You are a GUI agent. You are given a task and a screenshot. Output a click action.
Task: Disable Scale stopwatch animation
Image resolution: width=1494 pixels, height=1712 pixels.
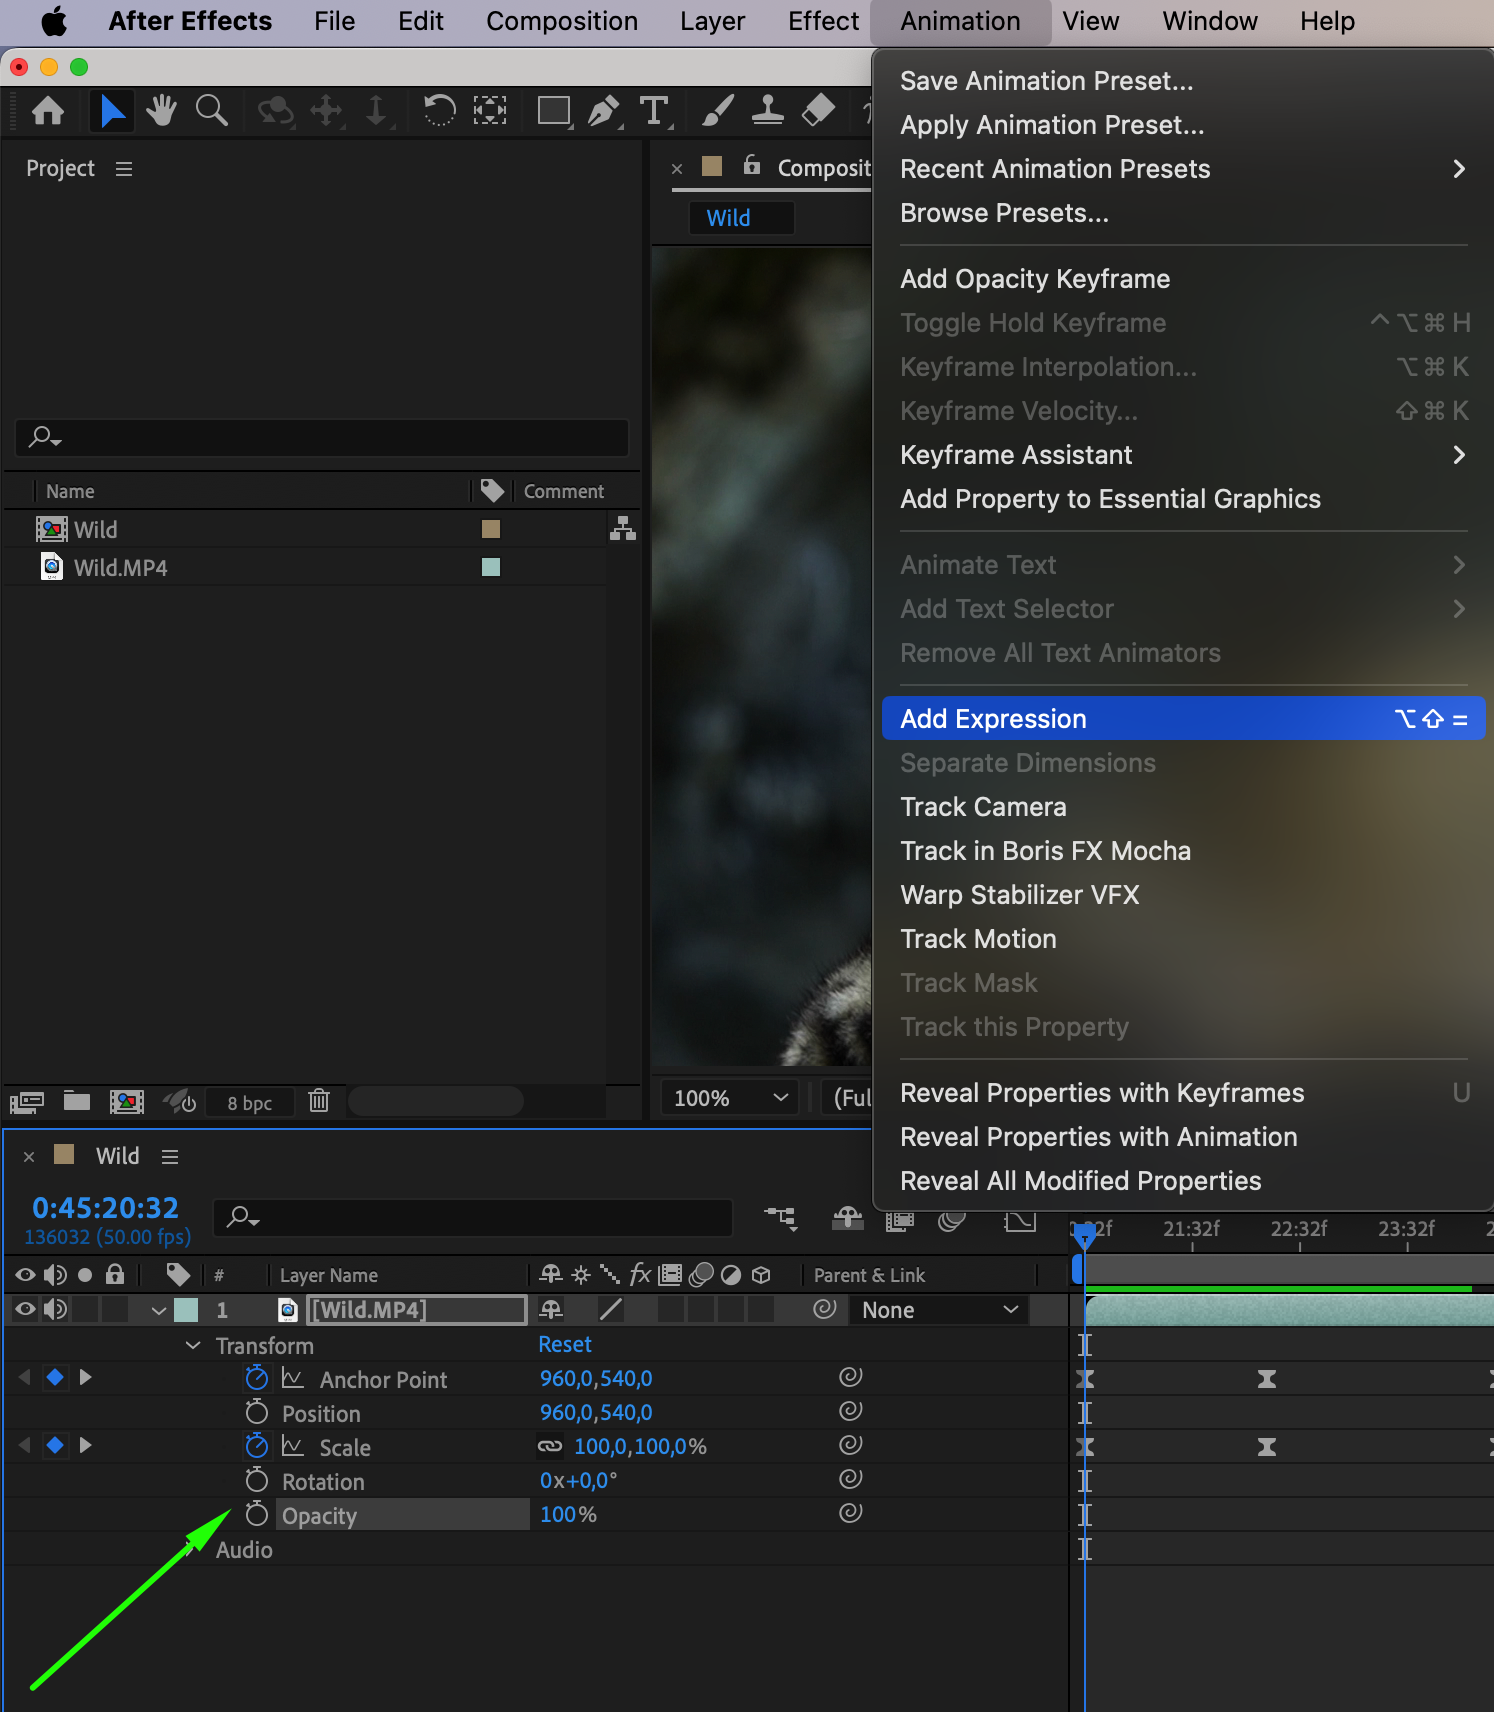coord(257,1446)
